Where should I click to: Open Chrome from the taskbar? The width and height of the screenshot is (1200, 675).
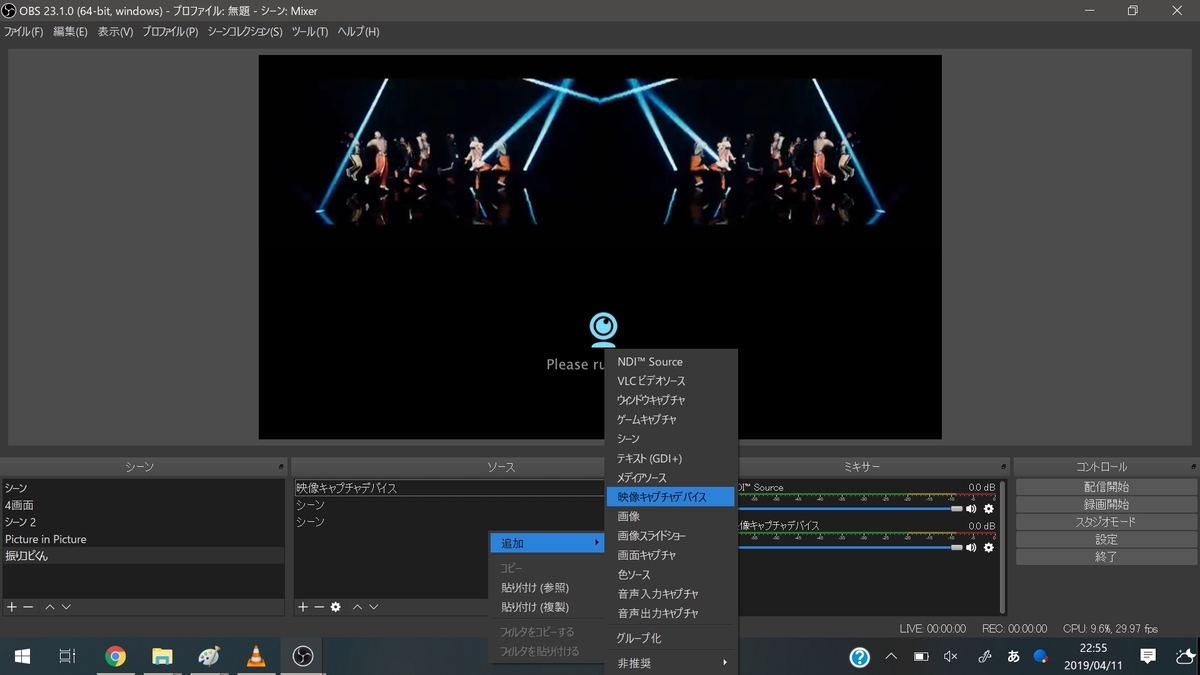pyautogui.click(x=116, y=656)
